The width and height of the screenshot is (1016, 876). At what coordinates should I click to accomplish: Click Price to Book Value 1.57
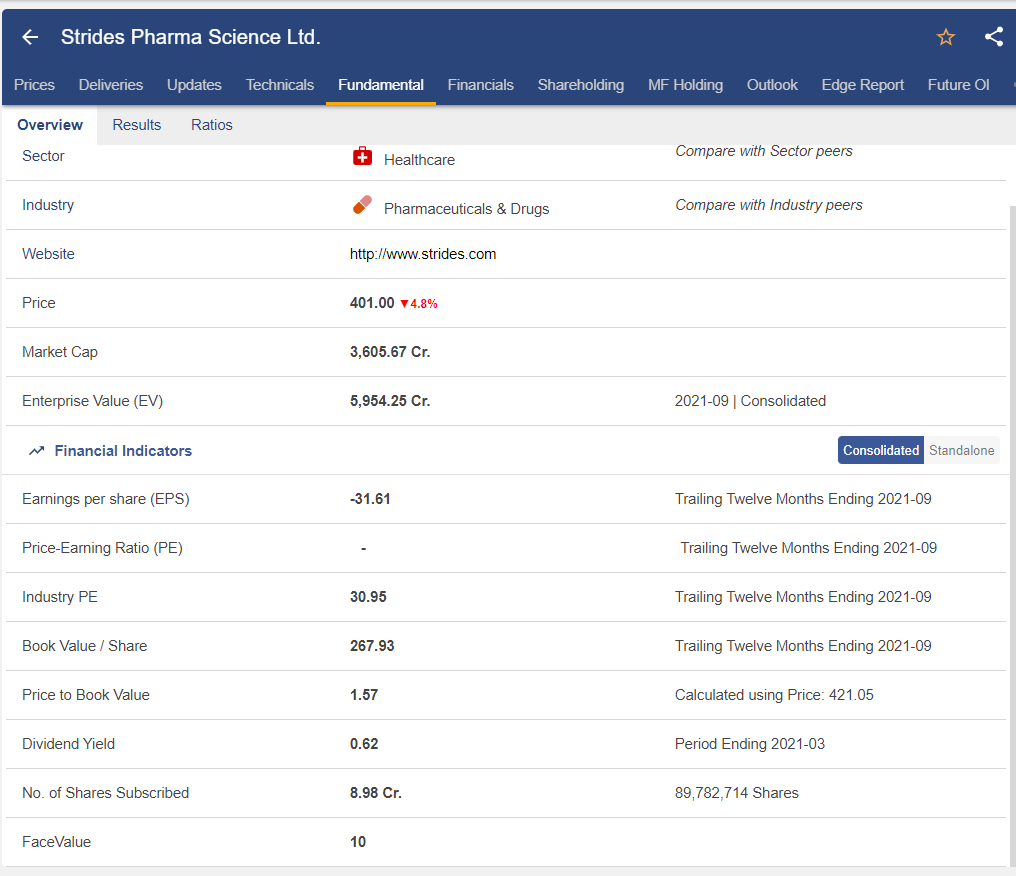pyautogui.click(x=364, y=695)
